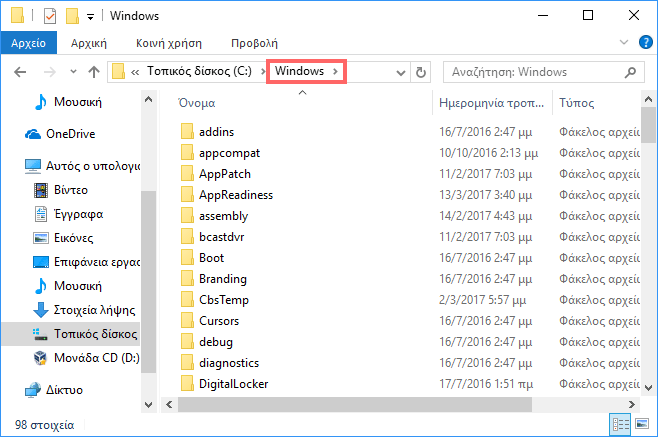Sort by the Όνομα column header
The height and width of the screenshot is (437, 658).
click(197, 103)
